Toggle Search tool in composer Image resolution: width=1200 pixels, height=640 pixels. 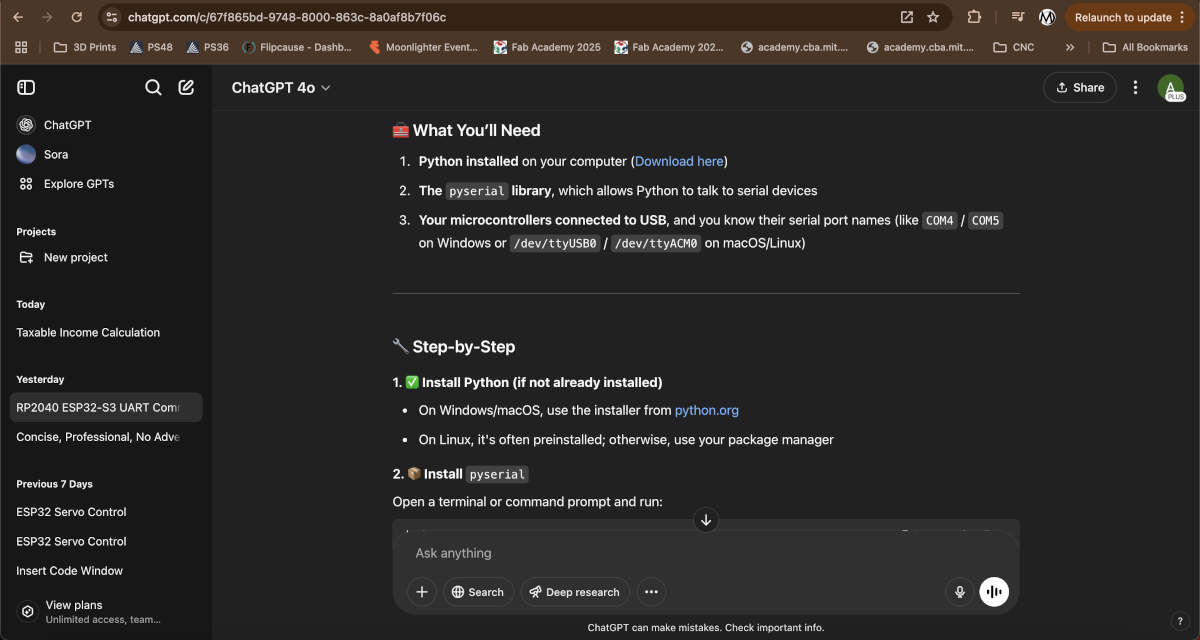point(478,592)
